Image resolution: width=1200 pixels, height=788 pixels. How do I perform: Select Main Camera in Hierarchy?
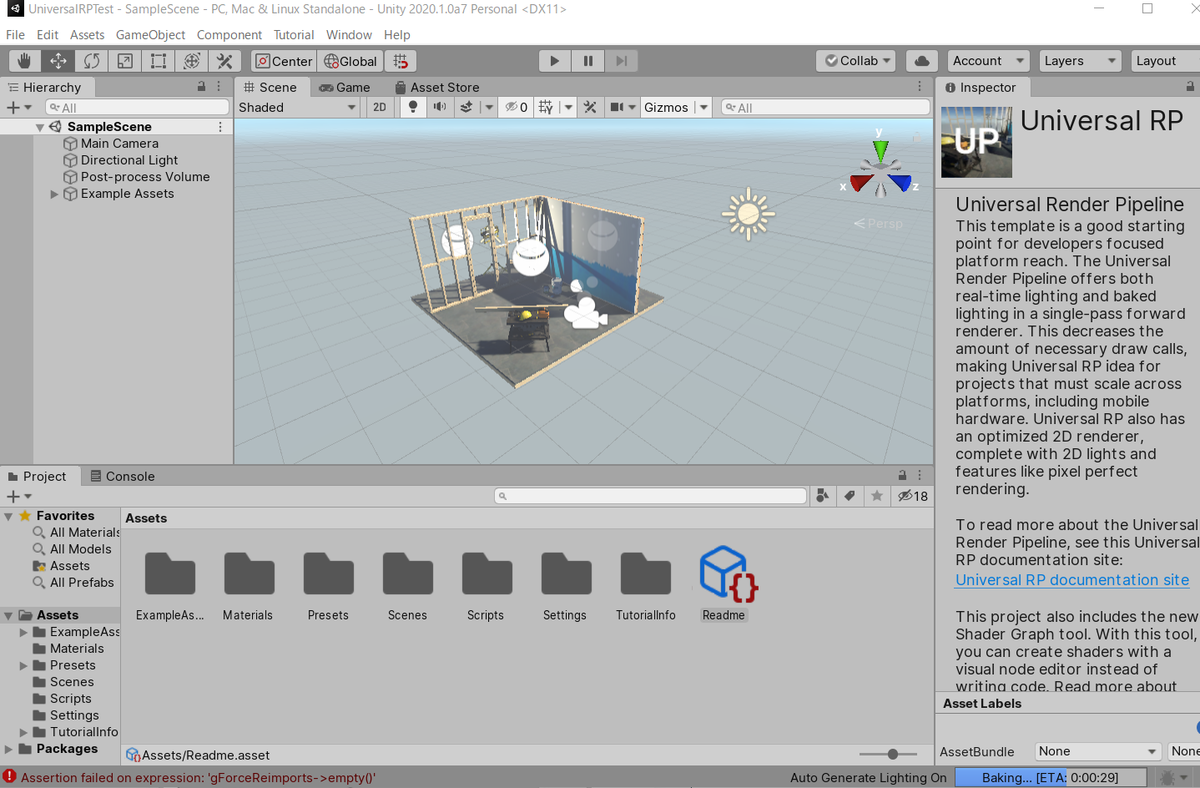(x=119, y=144)
